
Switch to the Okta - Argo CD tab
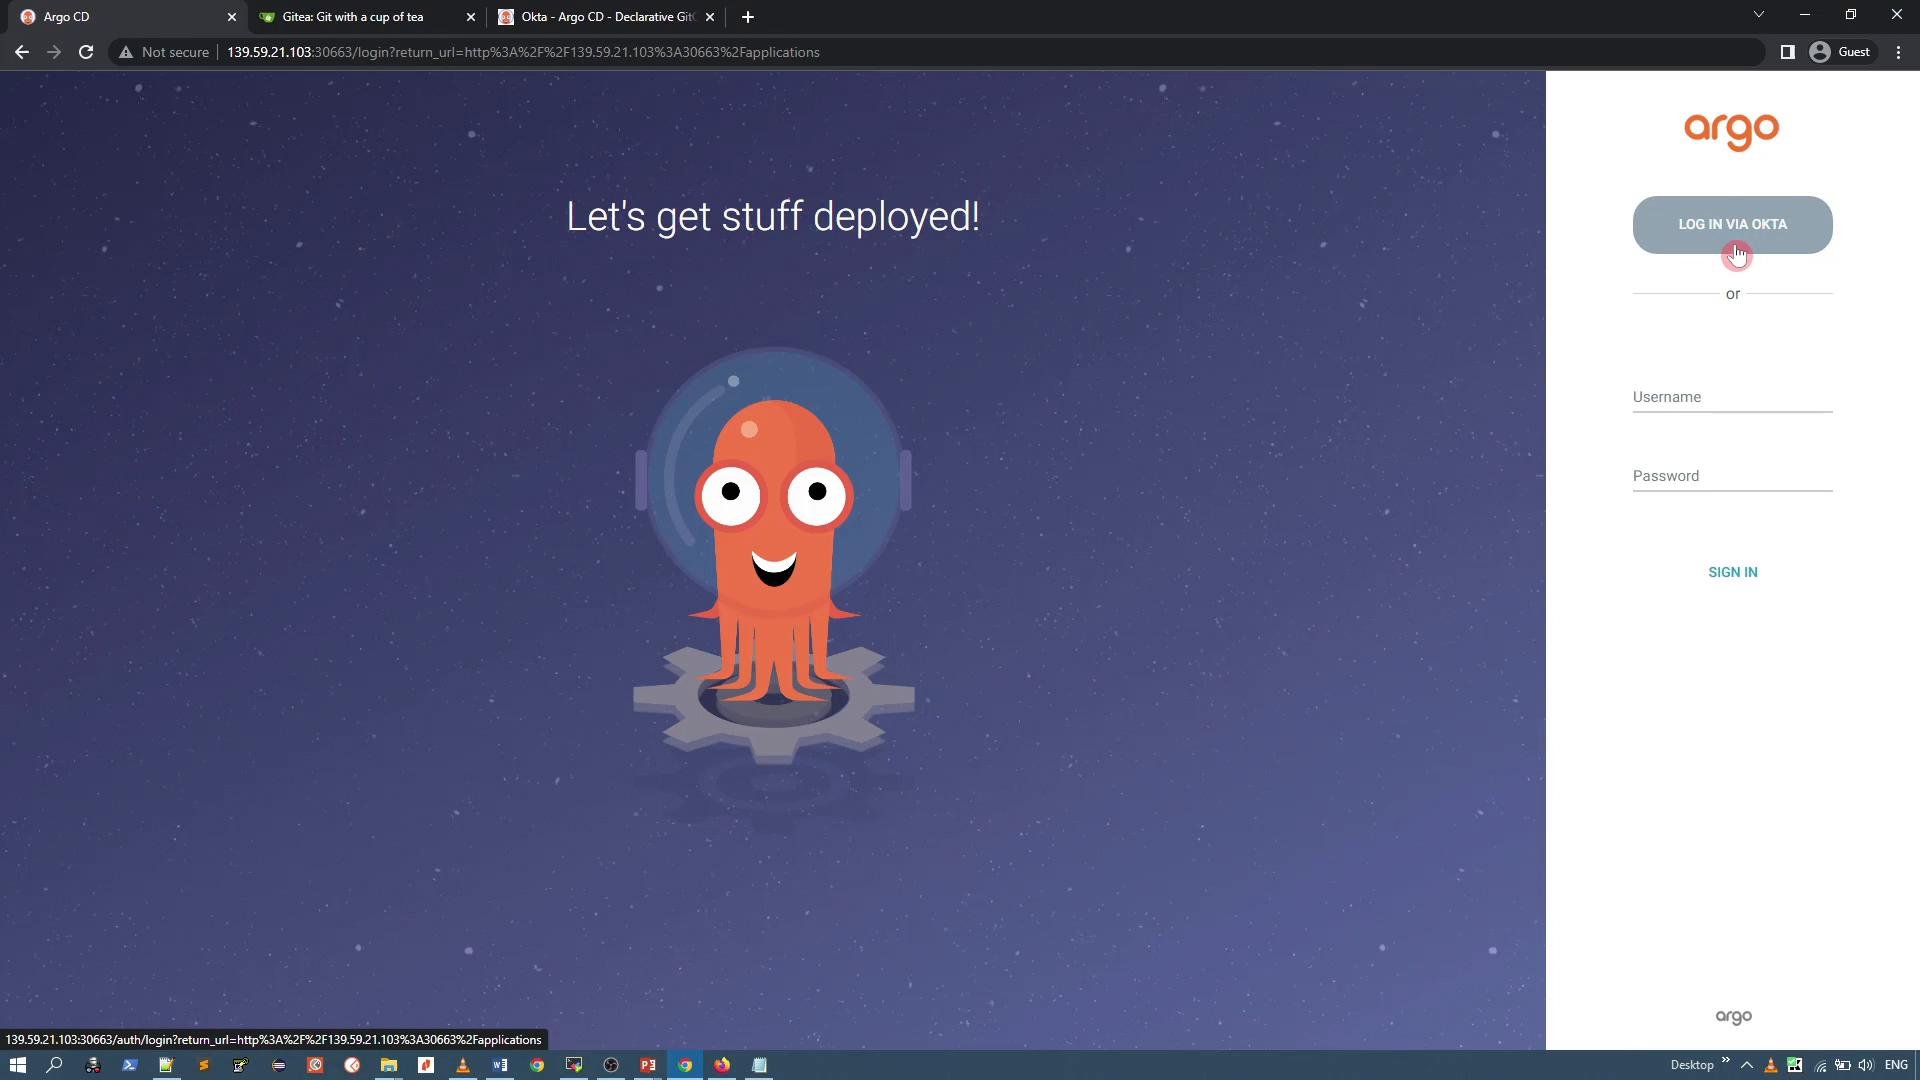[607, 17]
